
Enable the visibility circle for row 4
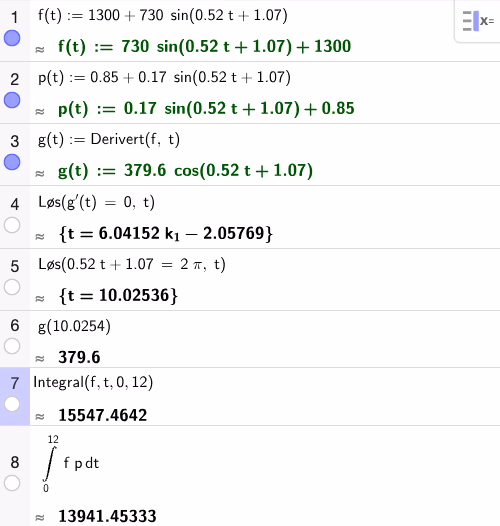pos(12,225)
